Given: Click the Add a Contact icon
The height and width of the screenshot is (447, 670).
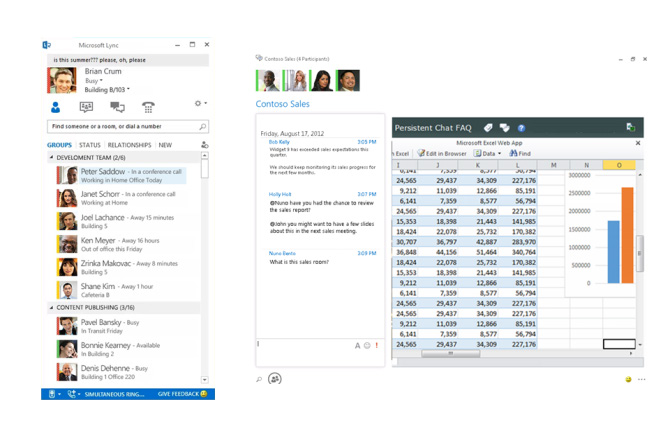Looking at the screenshot, I should pos(204,145).
